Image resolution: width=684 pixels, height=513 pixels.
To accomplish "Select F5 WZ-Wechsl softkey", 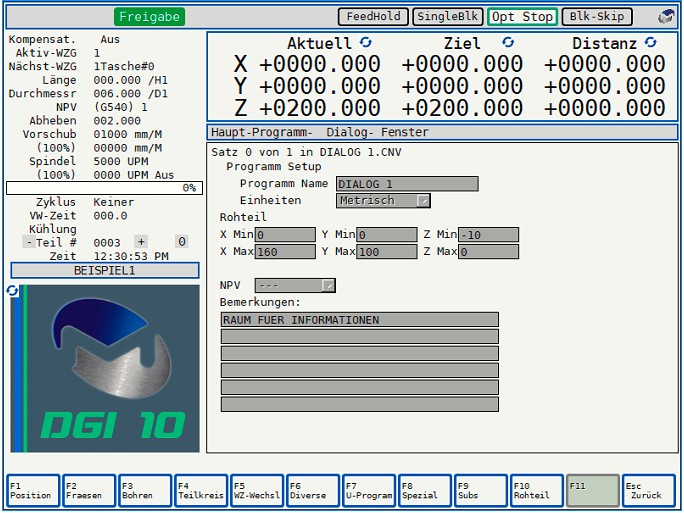I will click(257, 491).
